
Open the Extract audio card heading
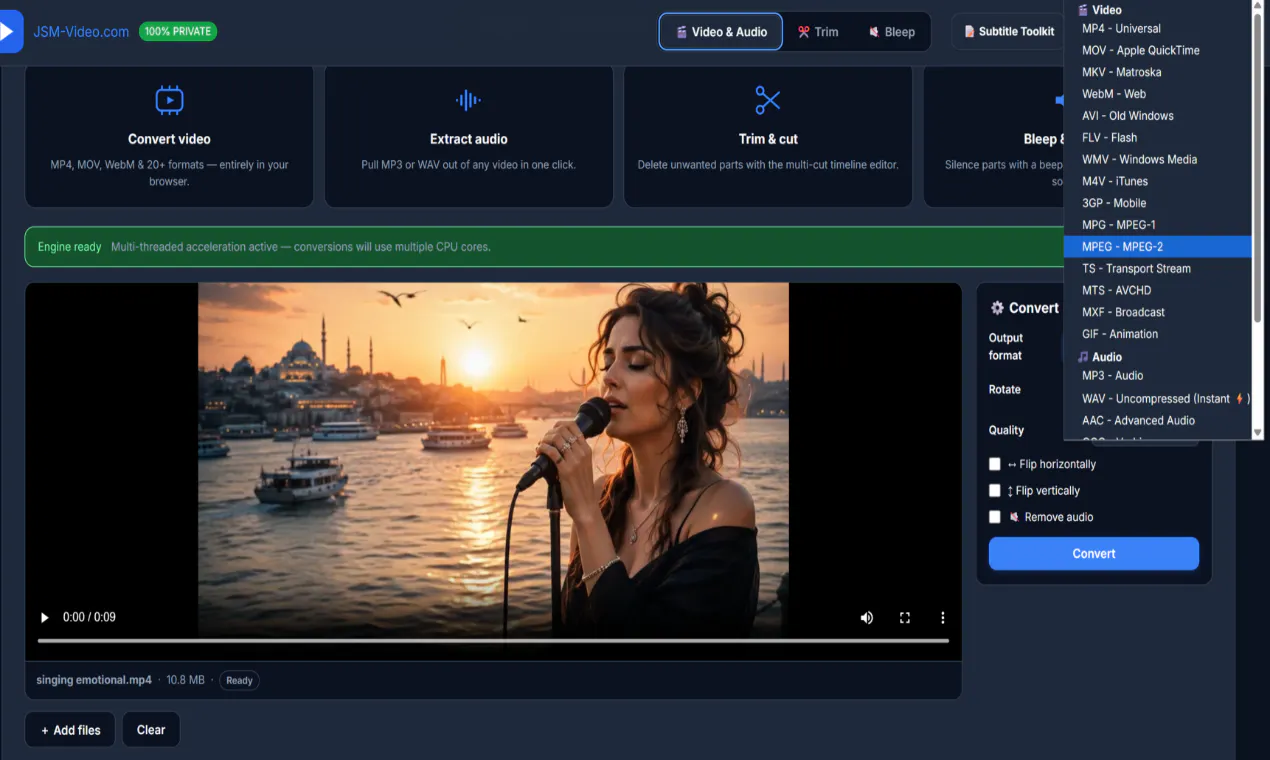tap(469, 139)
